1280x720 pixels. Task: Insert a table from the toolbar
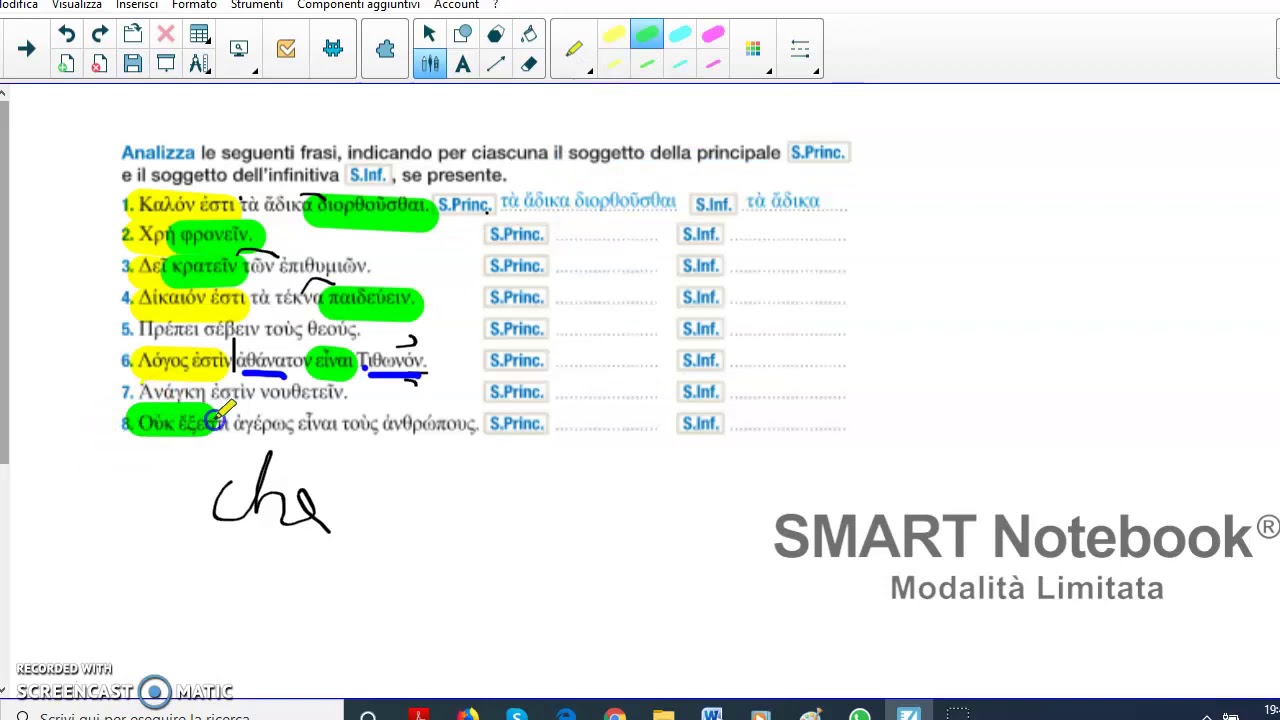199,35
